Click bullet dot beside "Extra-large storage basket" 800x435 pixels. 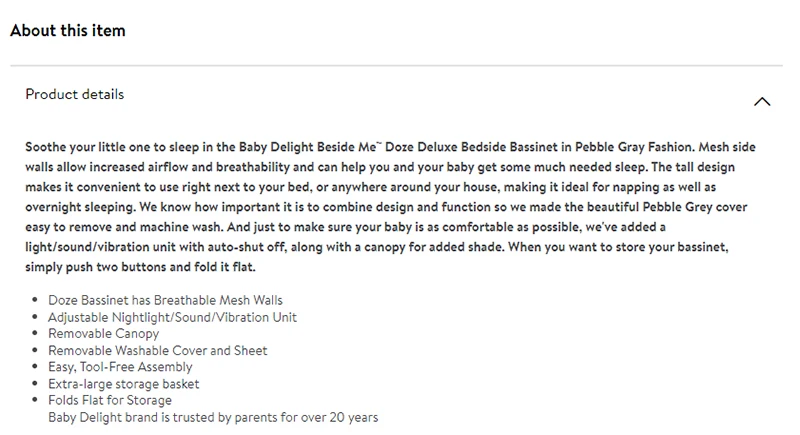[36, 384]
